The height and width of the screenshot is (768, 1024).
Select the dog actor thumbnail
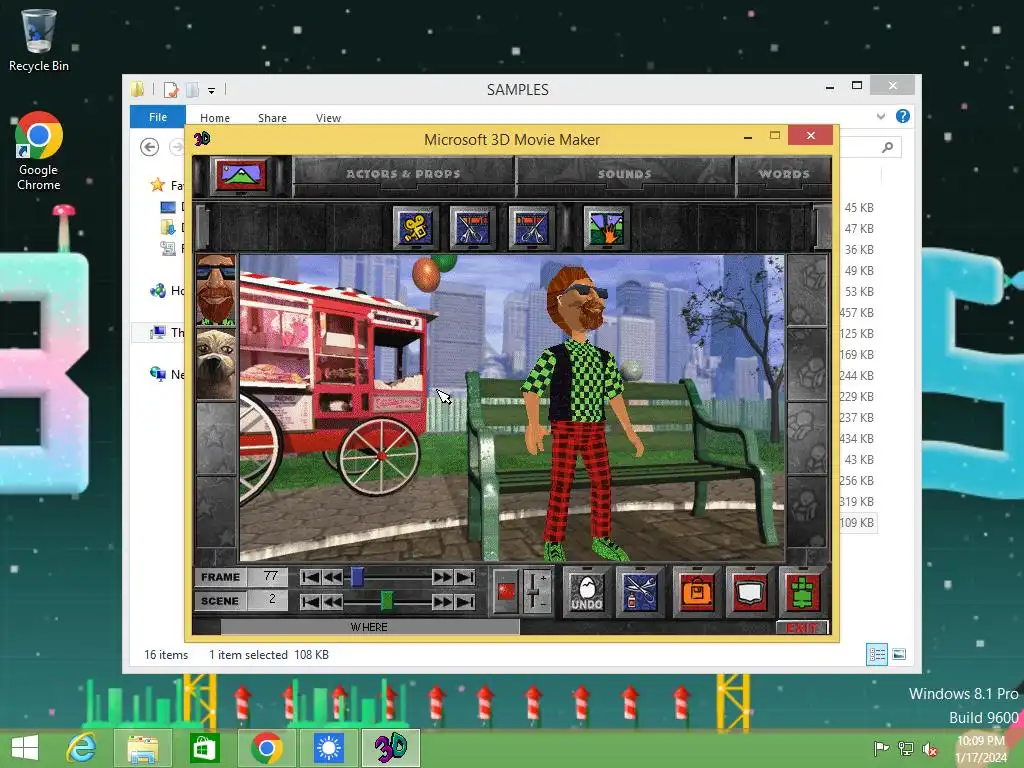[216, 364]
